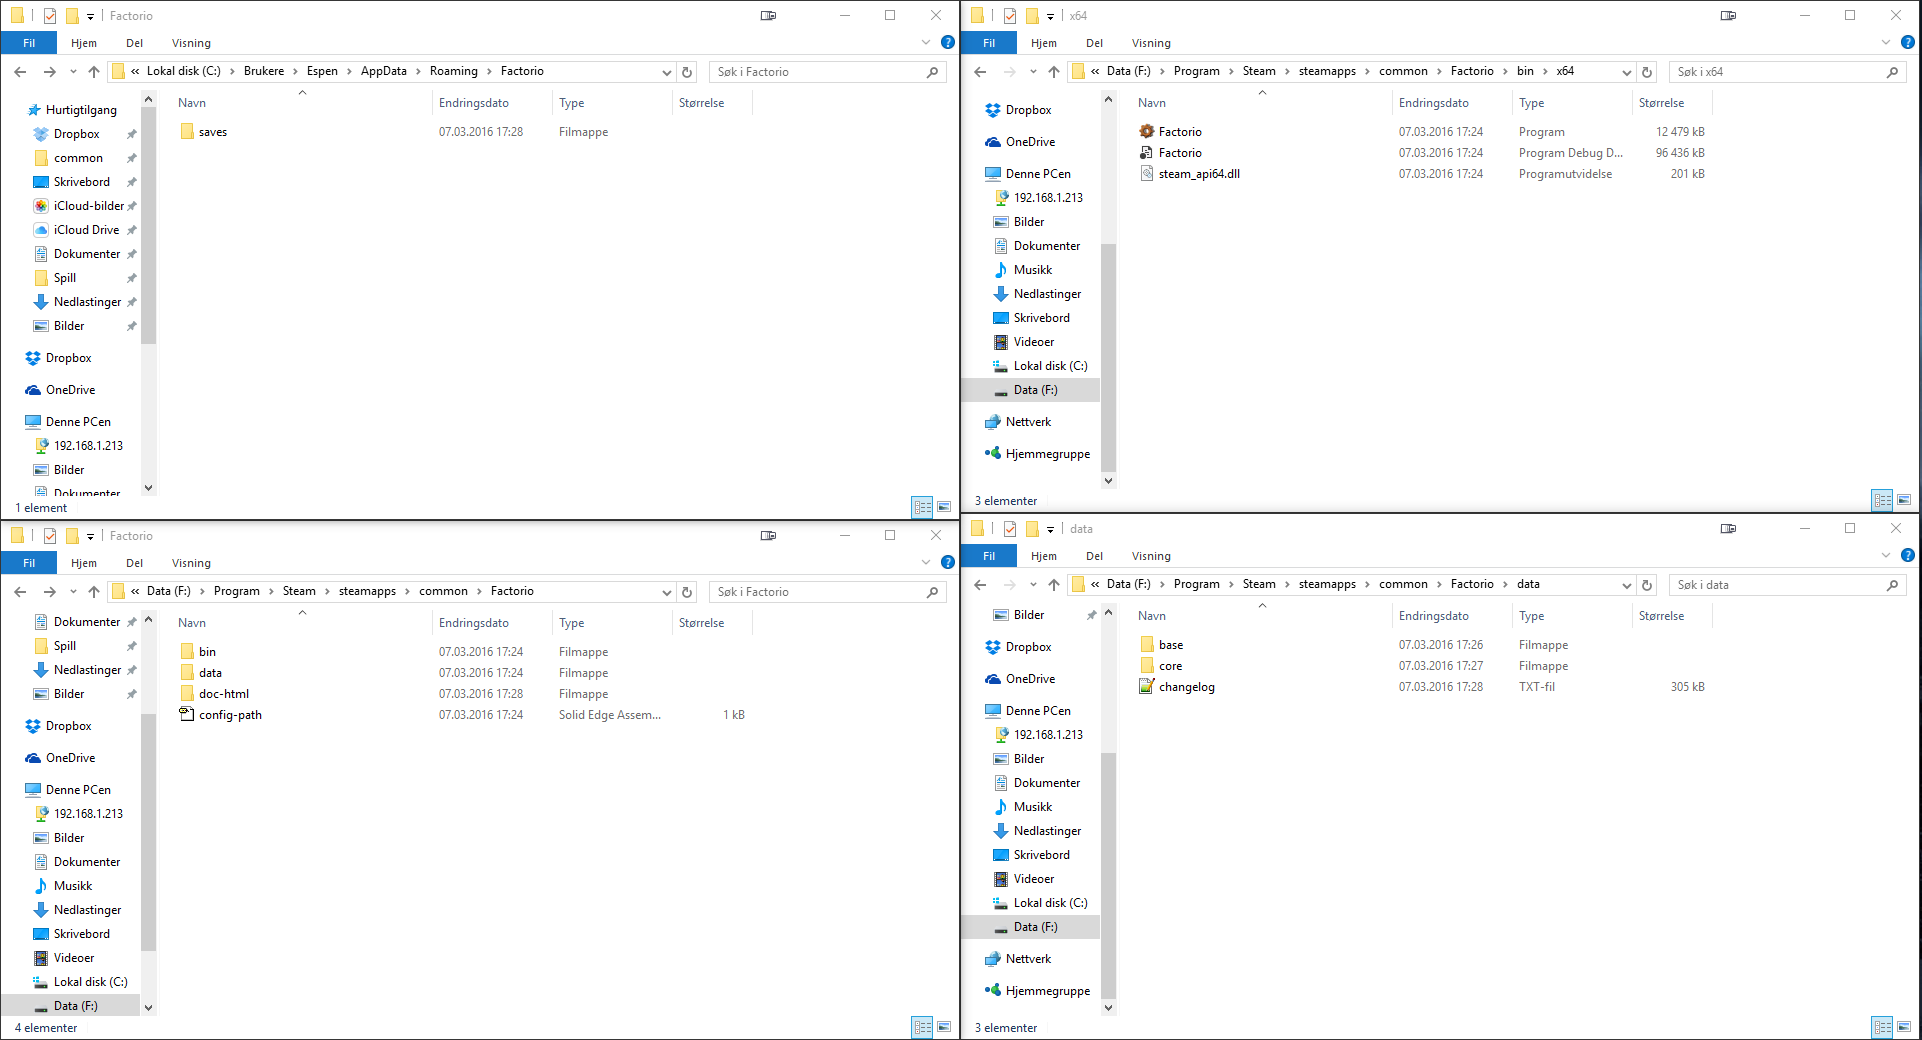Switch data window to details view
Image resolution: width=1922 pixels, height=1040 pixels.
[1883, 1027]
